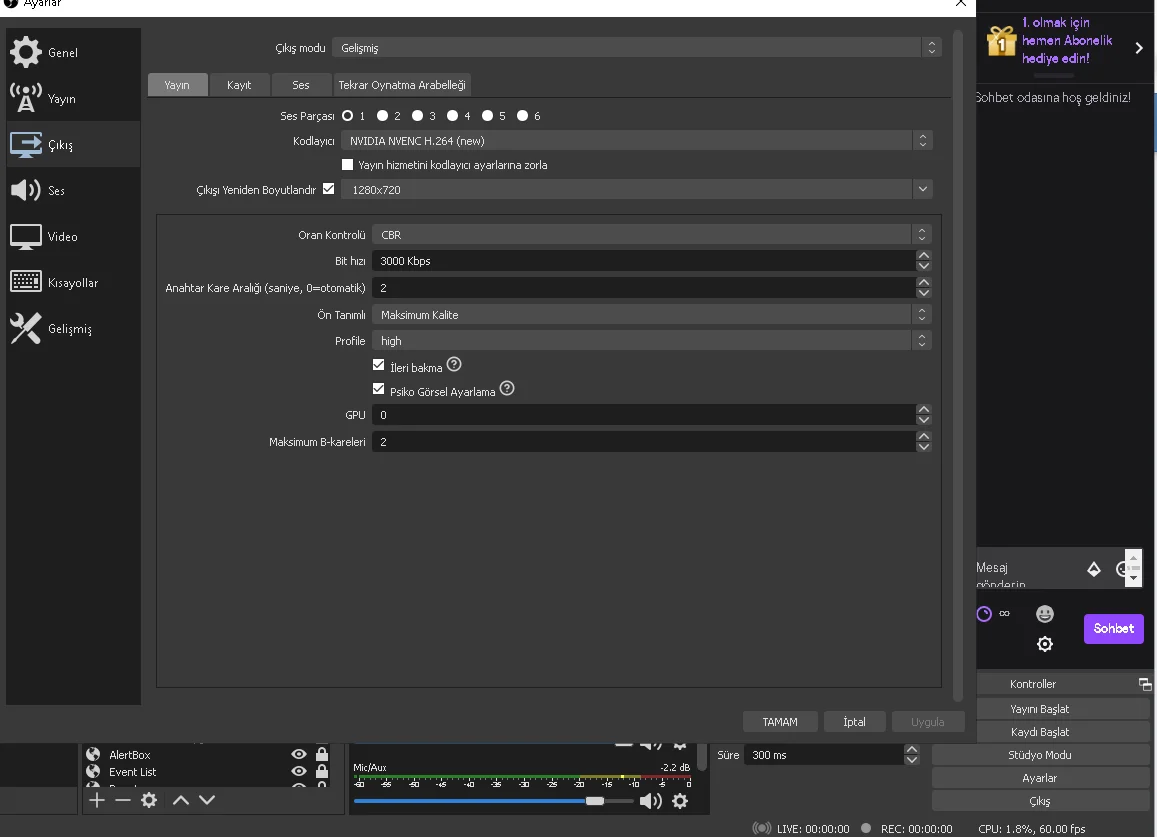Screen dimensions: 1157x837
Task: Open Ses settings via speaker icon
Action: (x=26, y=190)
